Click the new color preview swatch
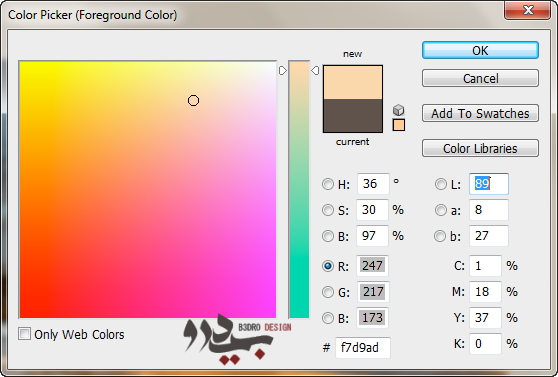558x377 pixels. point(353,82)
